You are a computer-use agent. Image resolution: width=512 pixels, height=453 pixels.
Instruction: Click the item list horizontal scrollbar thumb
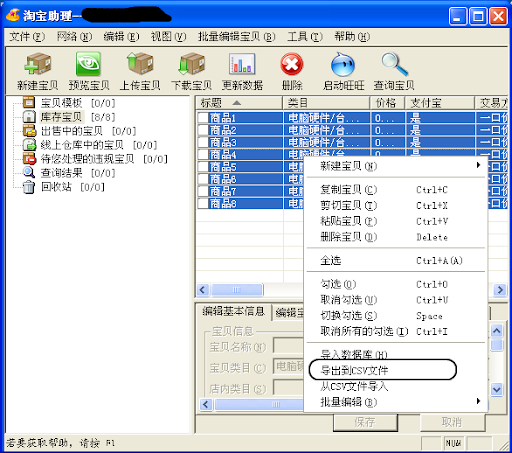237,289
